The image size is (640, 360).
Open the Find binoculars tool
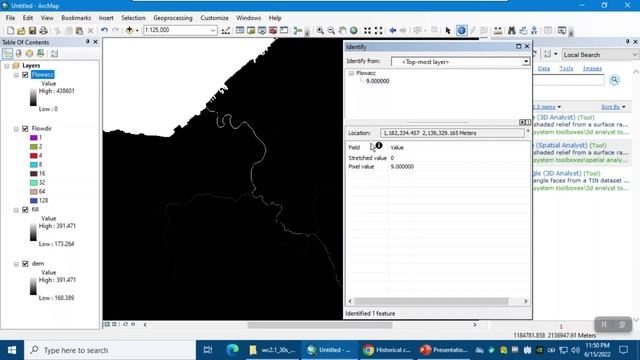click(511, 31)
